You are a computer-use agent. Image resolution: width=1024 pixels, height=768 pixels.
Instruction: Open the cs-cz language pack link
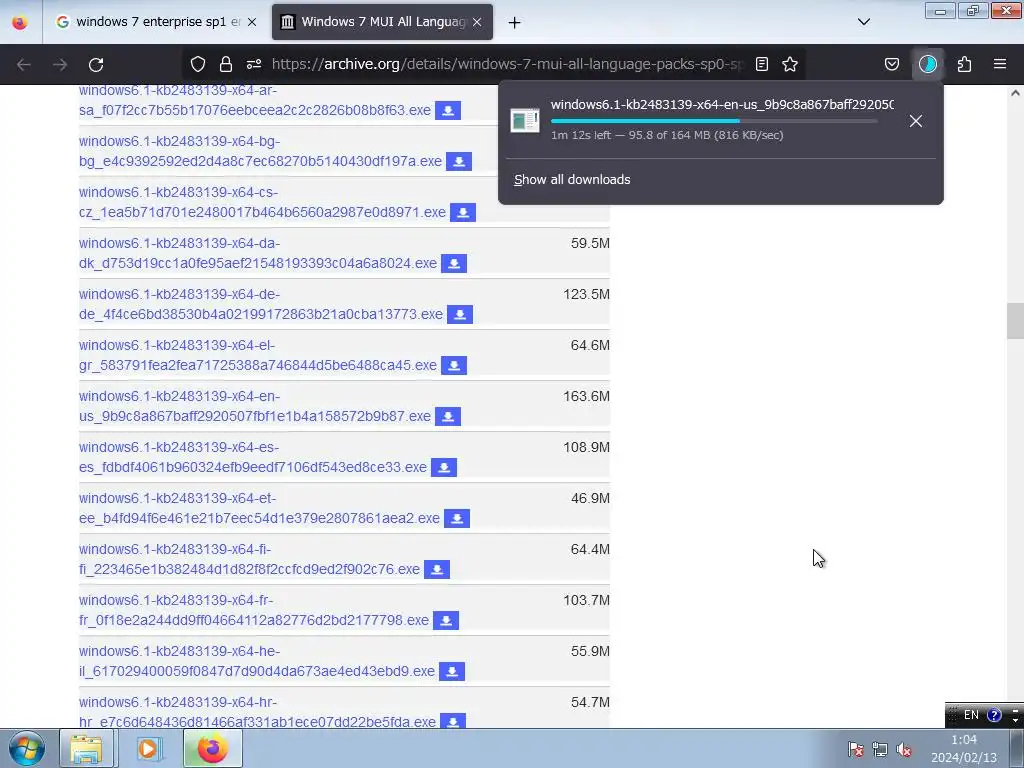click(x=263, y=202)
